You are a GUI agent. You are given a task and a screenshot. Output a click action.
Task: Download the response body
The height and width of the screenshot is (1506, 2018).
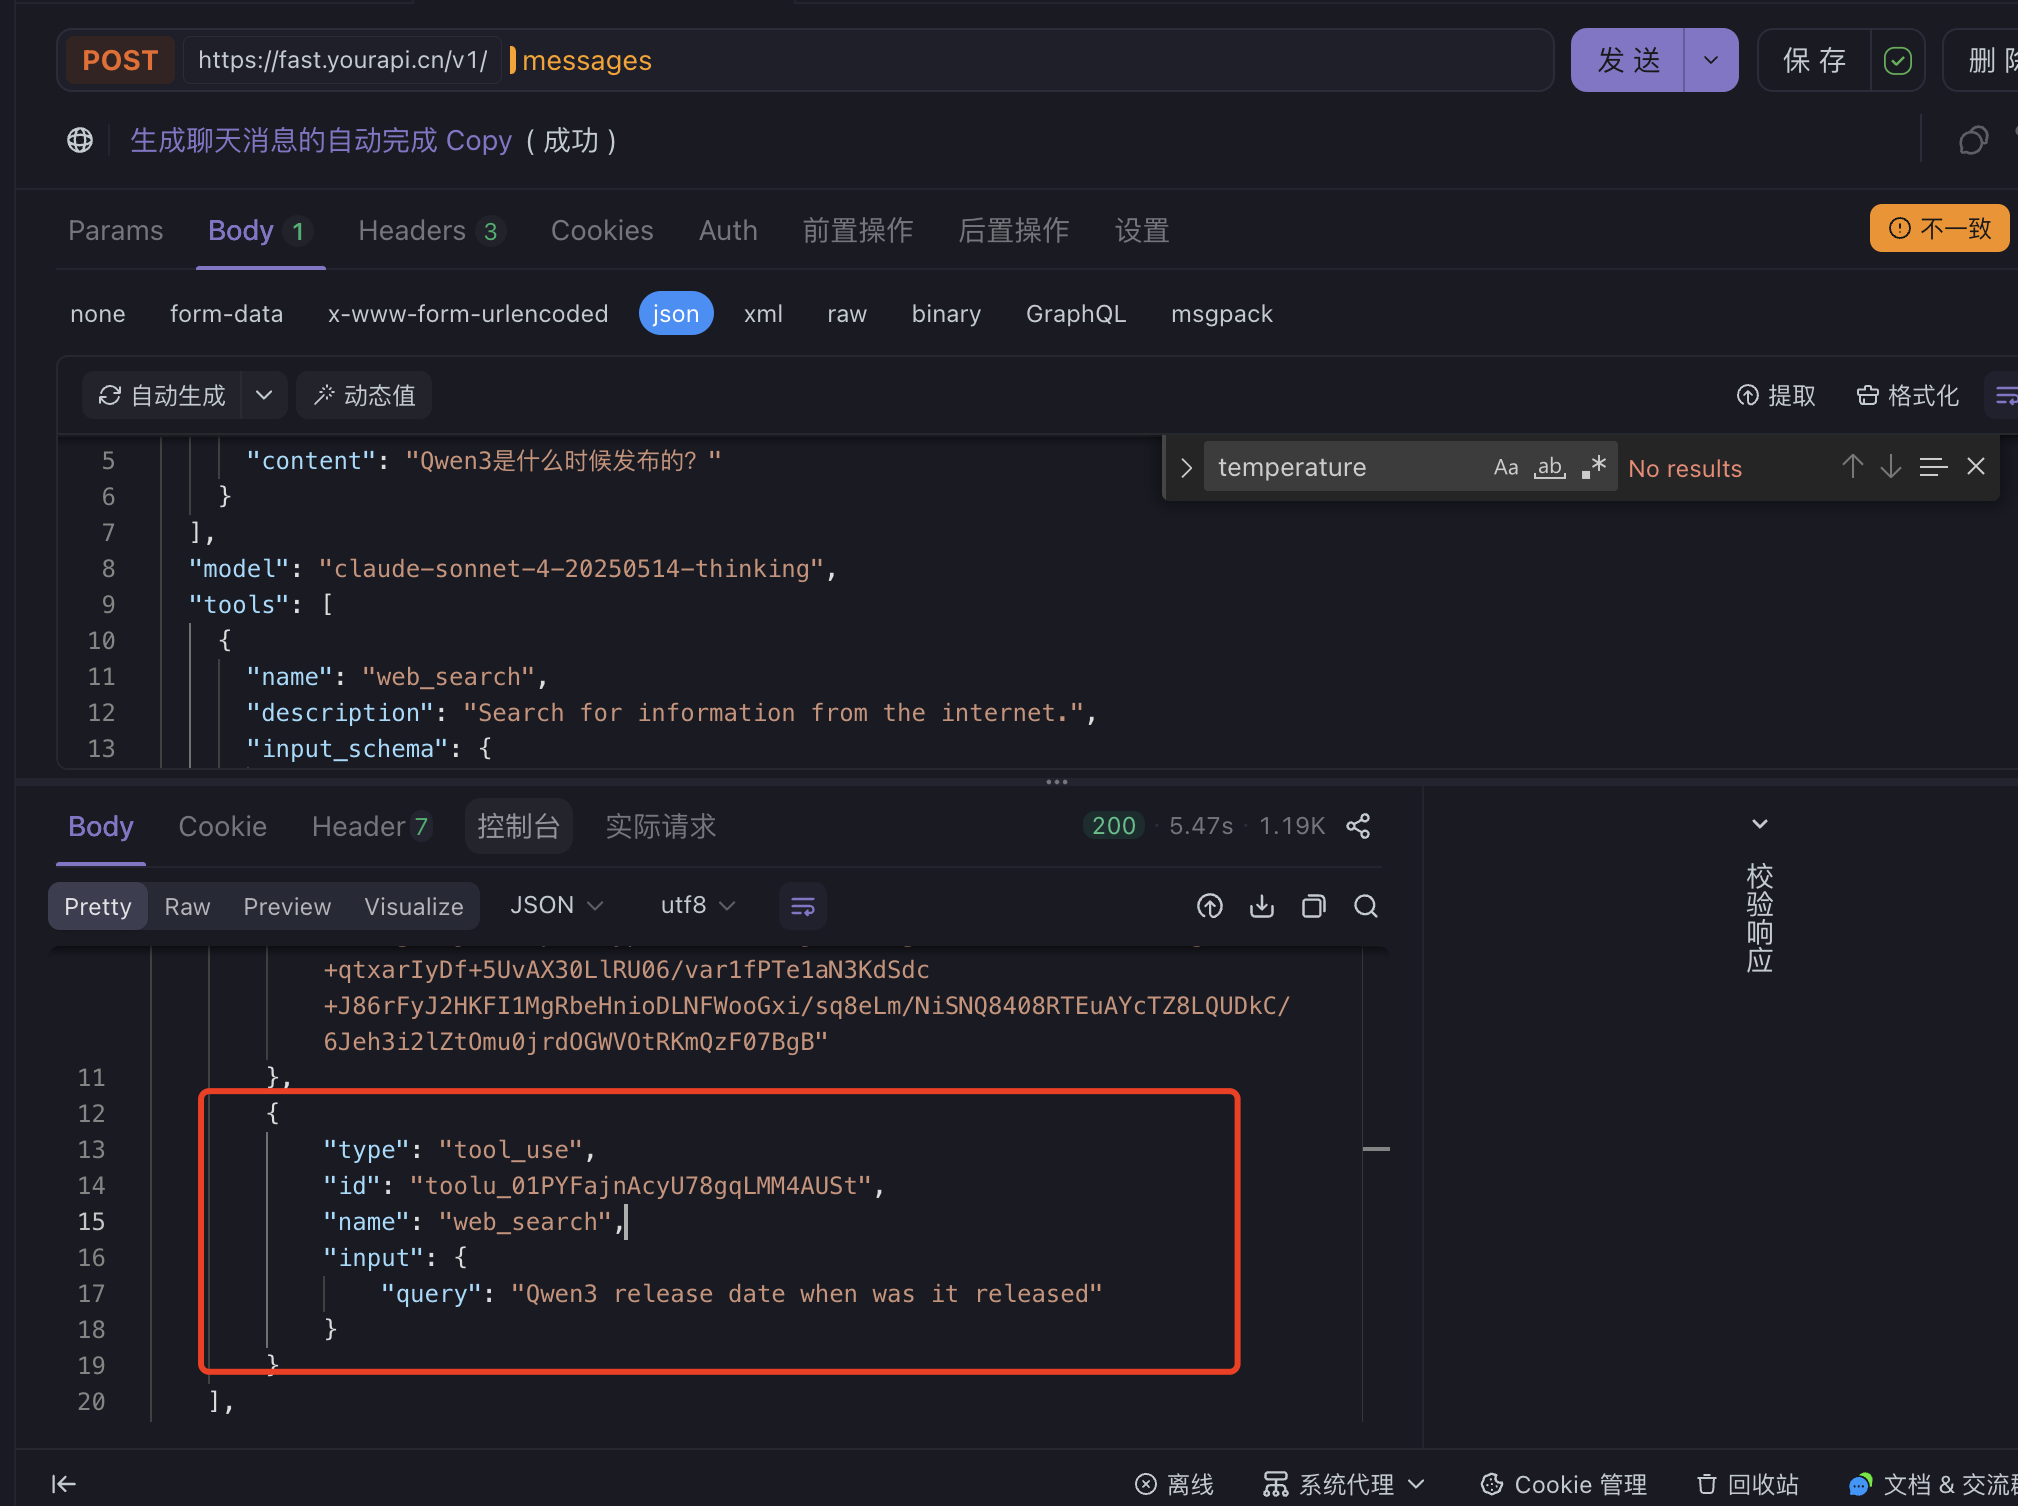(x=1262, y=906)
